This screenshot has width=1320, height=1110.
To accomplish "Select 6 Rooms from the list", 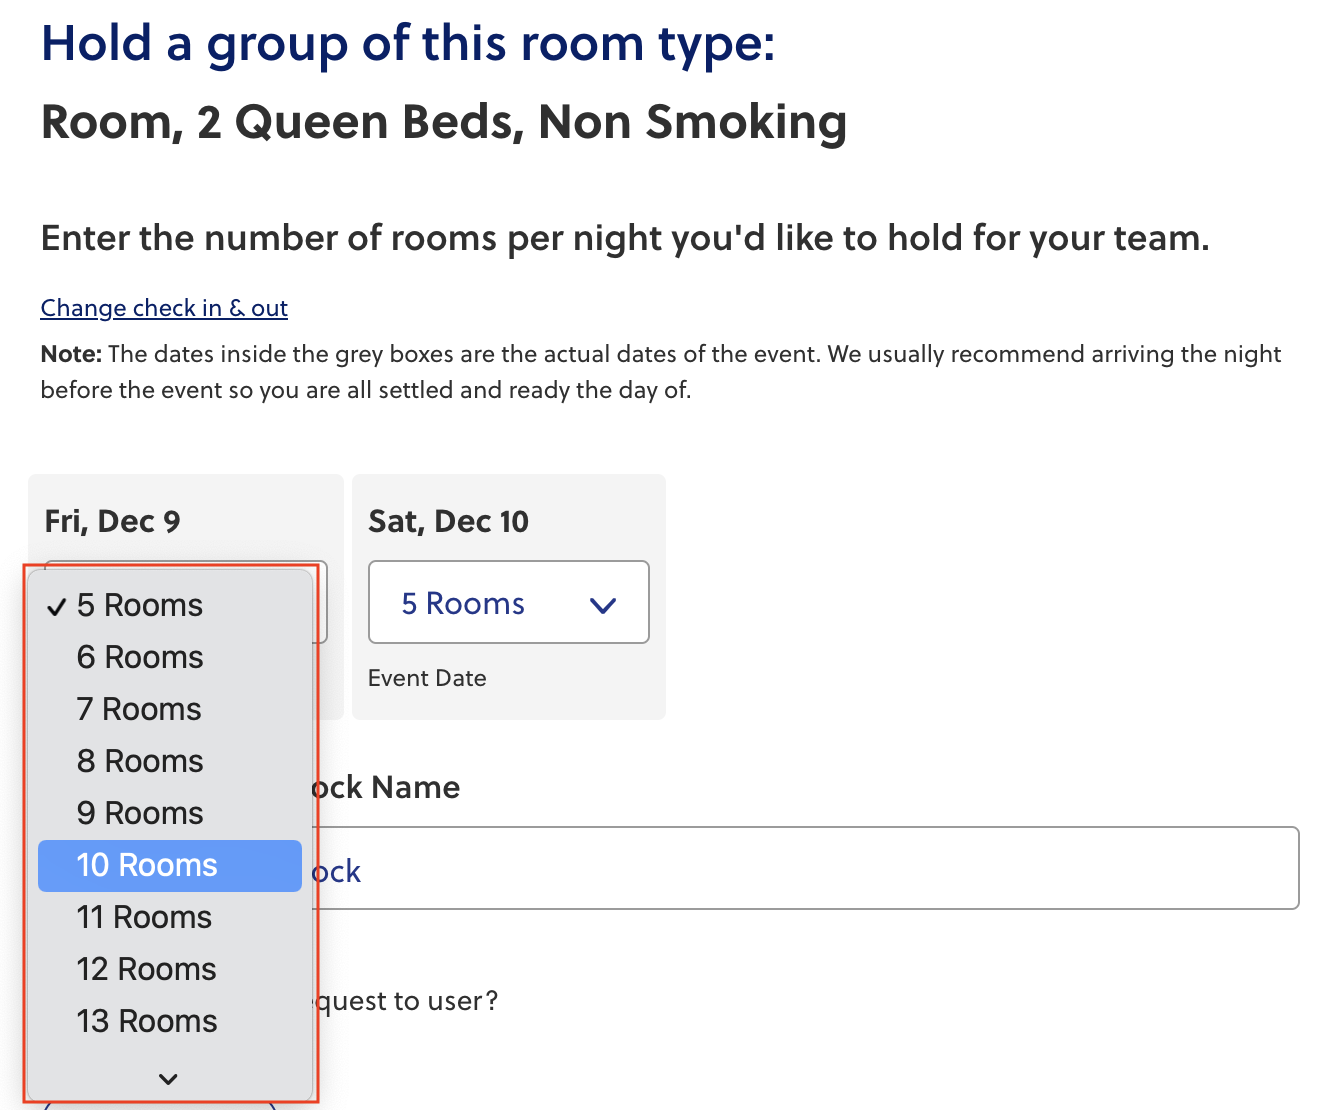I will point(140,658).
